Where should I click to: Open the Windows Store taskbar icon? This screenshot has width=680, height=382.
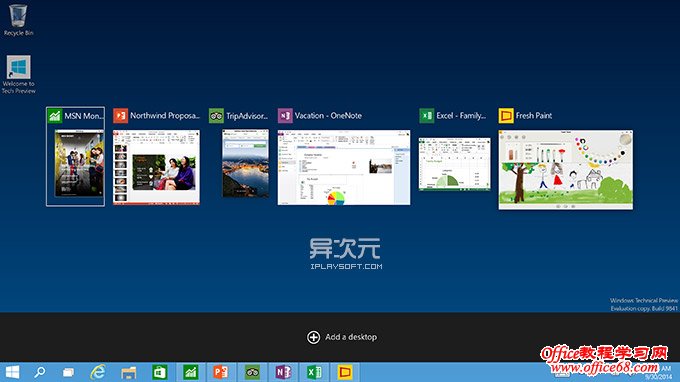click(160, 372)
